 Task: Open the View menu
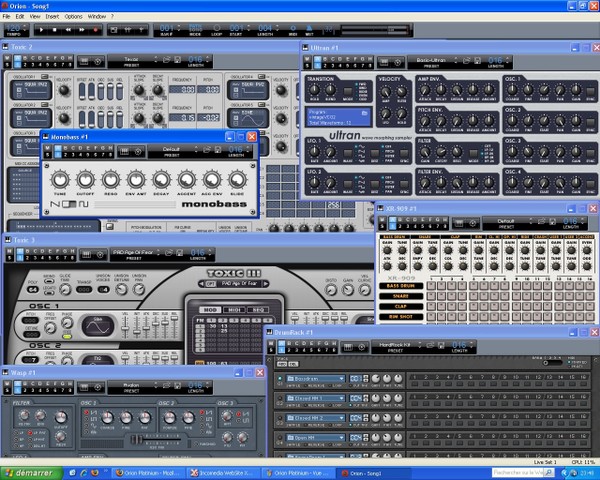coord(35,16)
